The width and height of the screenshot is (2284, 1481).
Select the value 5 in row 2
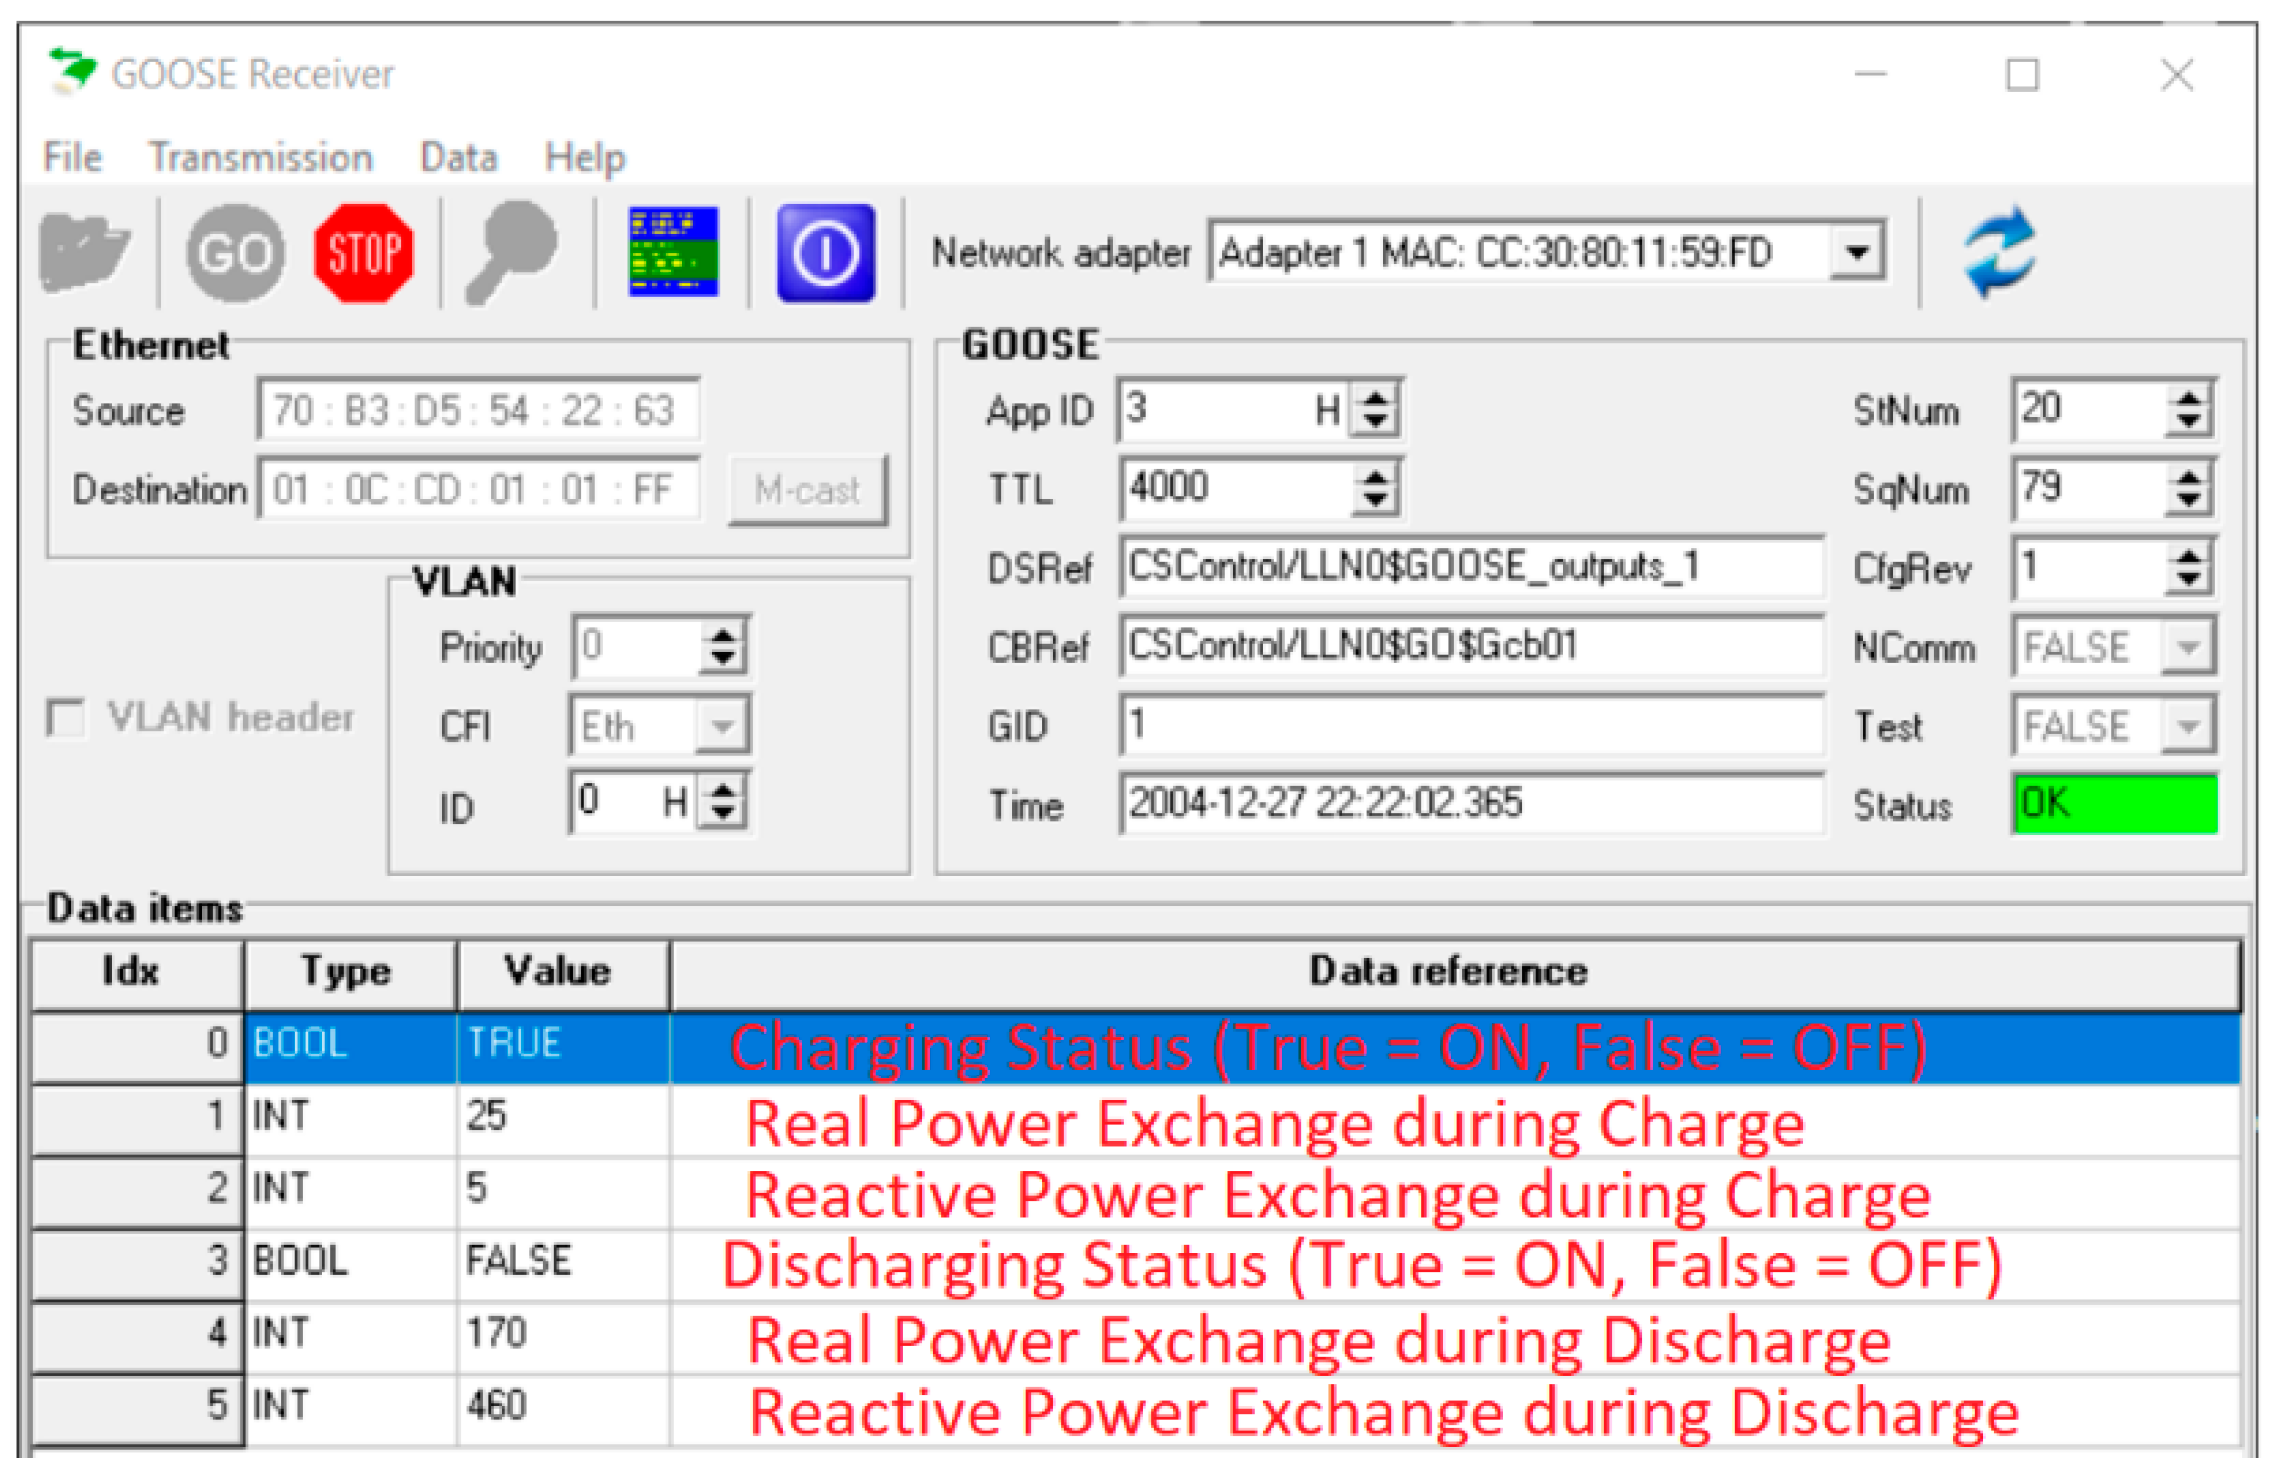click(564, 1192)
